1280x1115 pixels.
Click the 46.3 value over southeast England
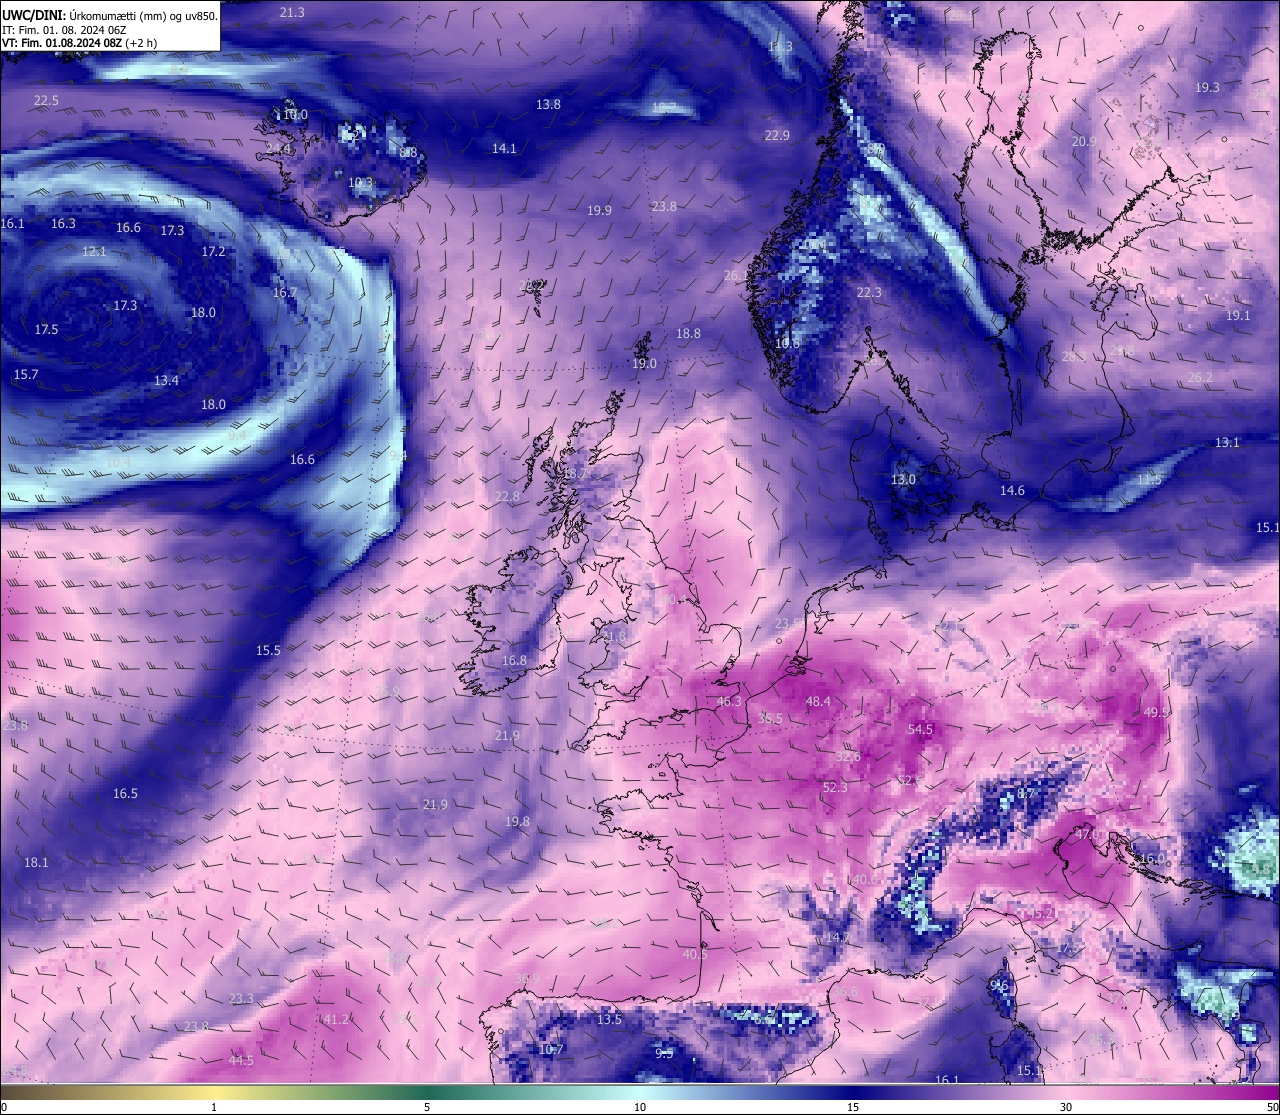pyautogui.click(x=730, y=701)
